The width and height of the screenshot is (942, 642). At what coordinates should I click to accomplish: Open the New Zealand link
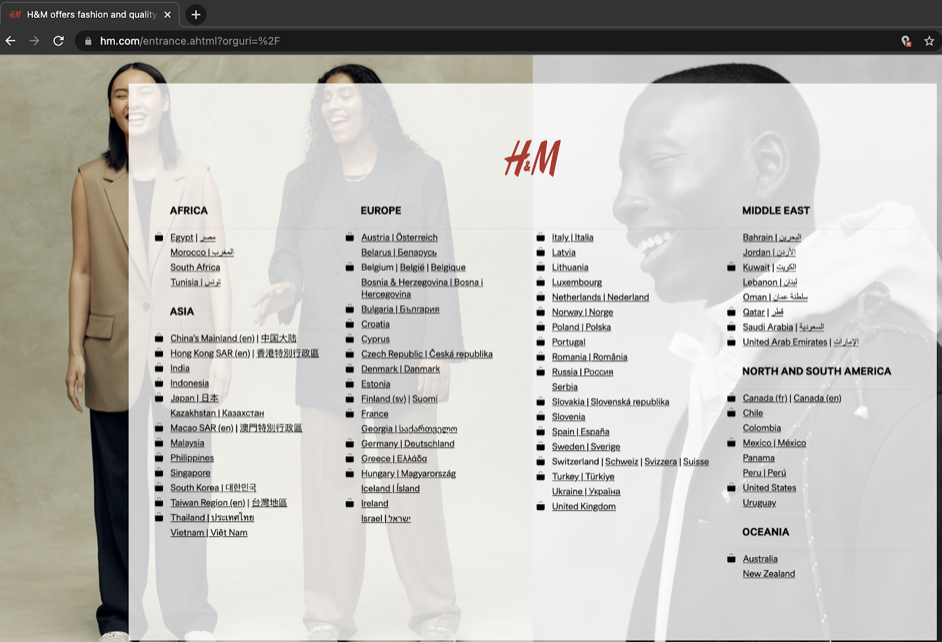tap(769, 574)
